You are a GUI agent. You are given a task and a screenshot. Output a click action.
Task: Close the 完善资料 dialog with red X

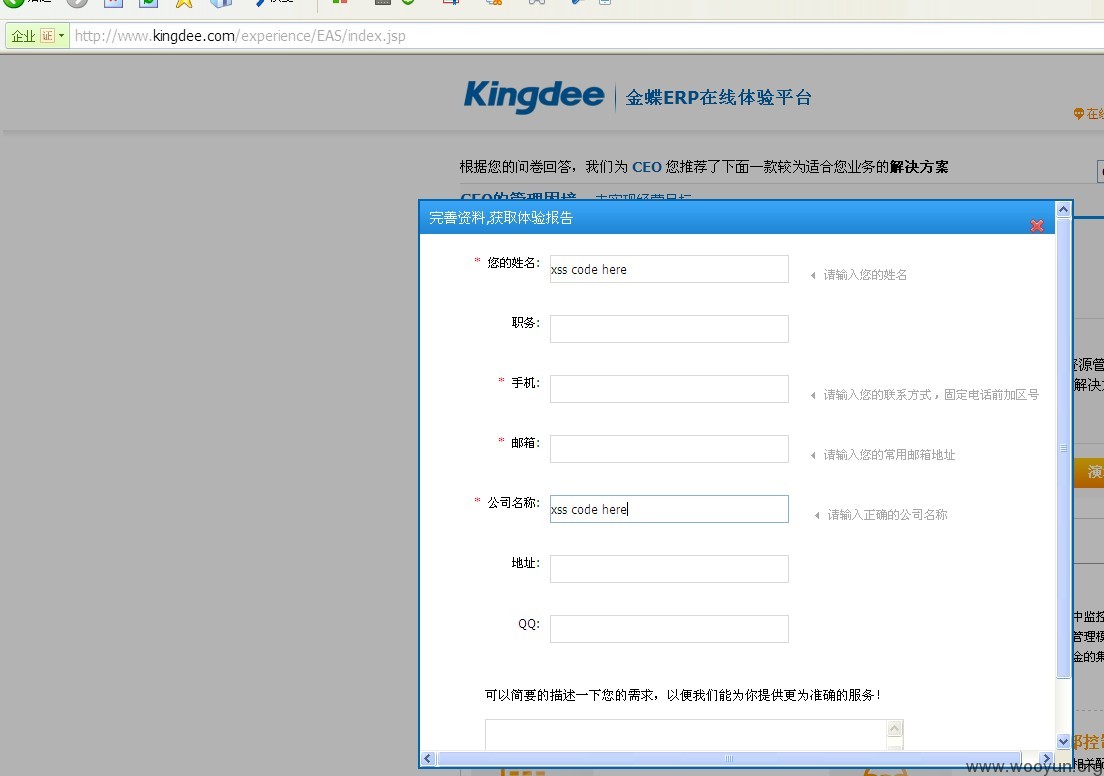1036,225
